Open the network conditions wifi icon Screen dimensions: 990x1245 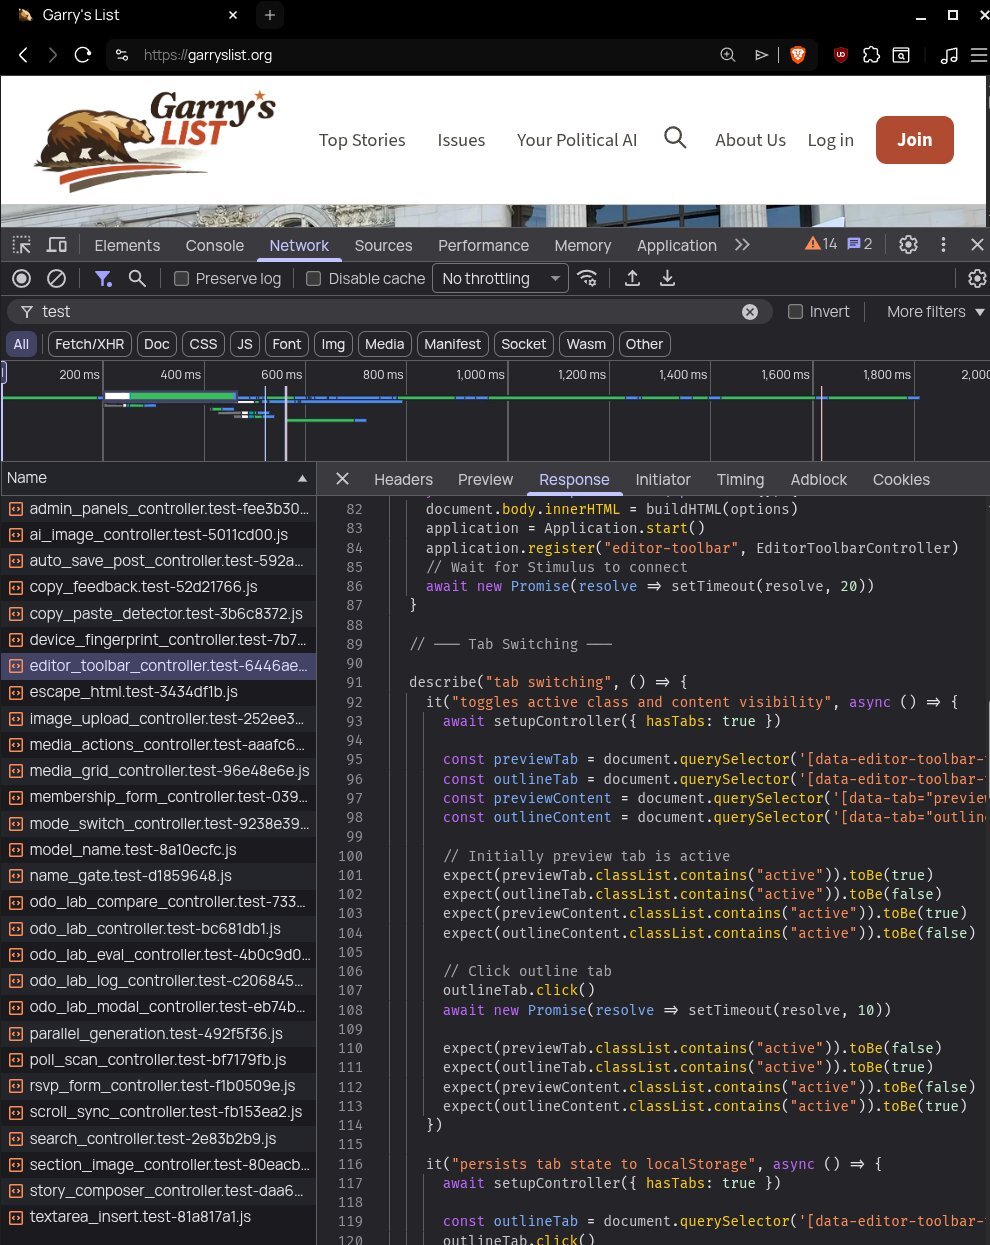tap(588, 278)
